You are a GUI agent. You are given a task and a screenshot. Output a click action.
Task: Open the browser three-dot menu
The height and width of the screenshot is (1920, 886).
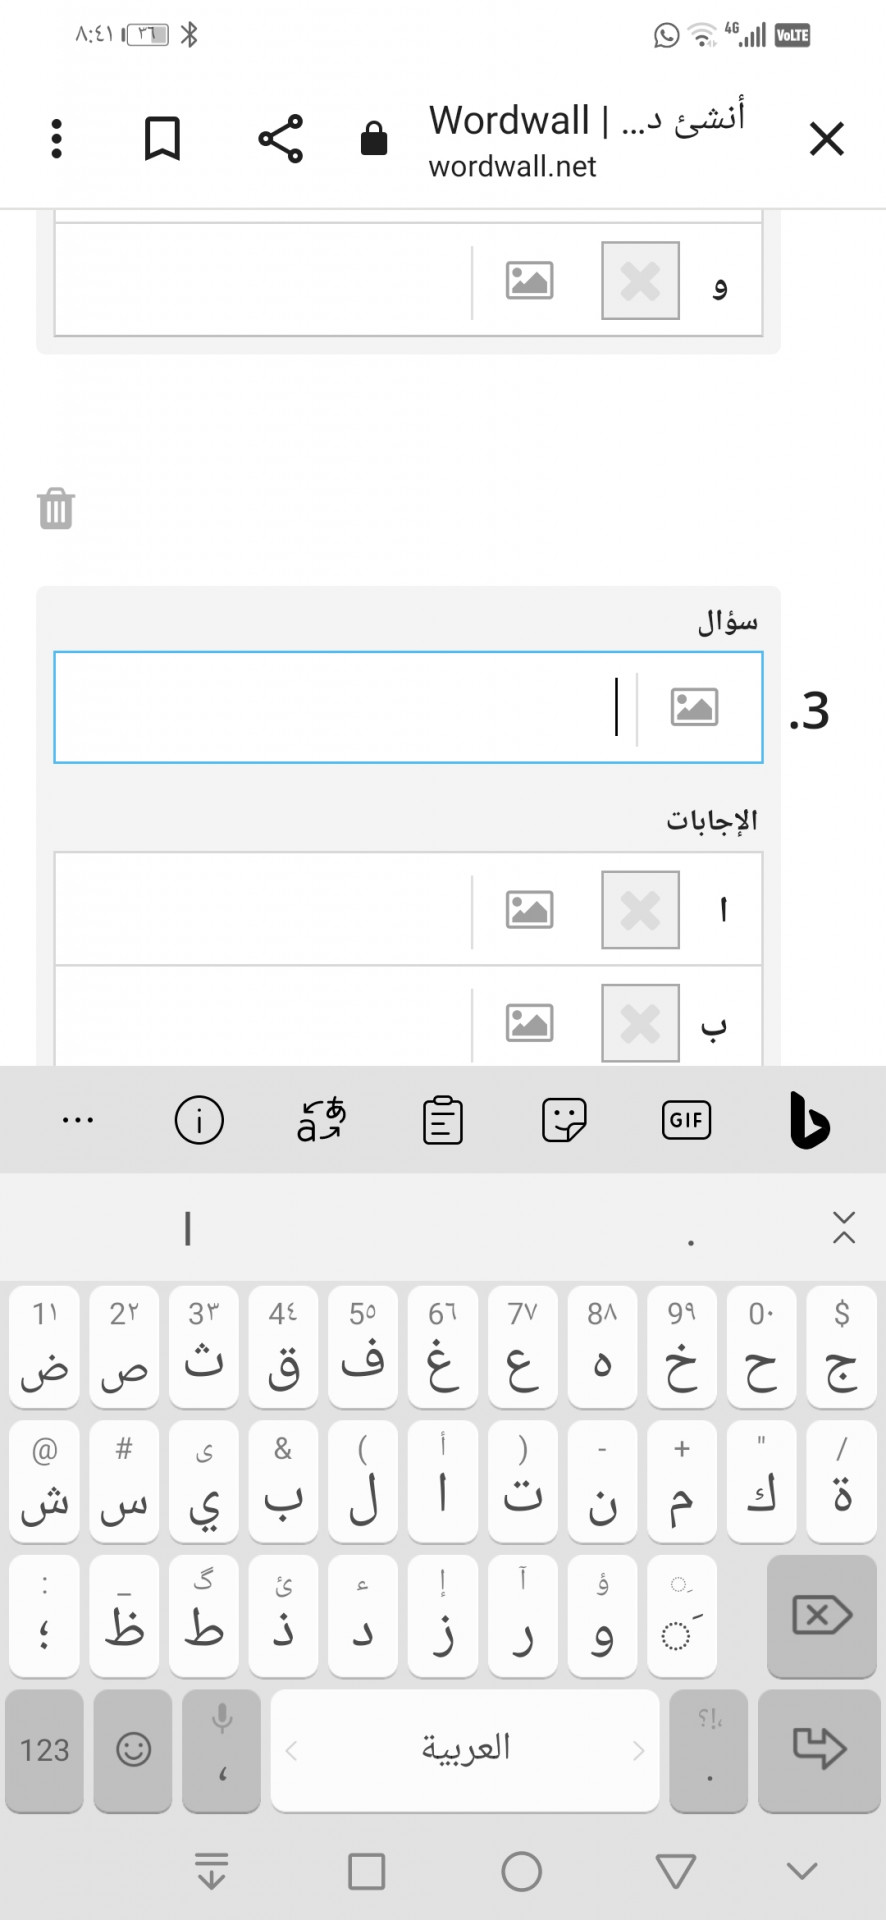(56, 138)
